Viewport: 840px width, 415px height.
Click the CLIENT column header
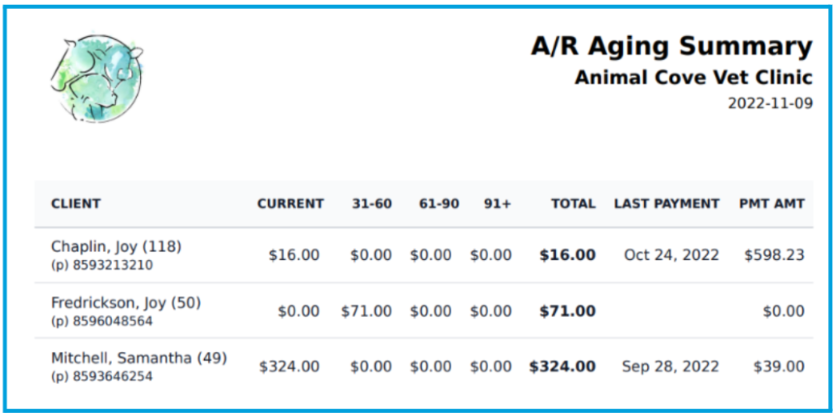coord(76,204)
